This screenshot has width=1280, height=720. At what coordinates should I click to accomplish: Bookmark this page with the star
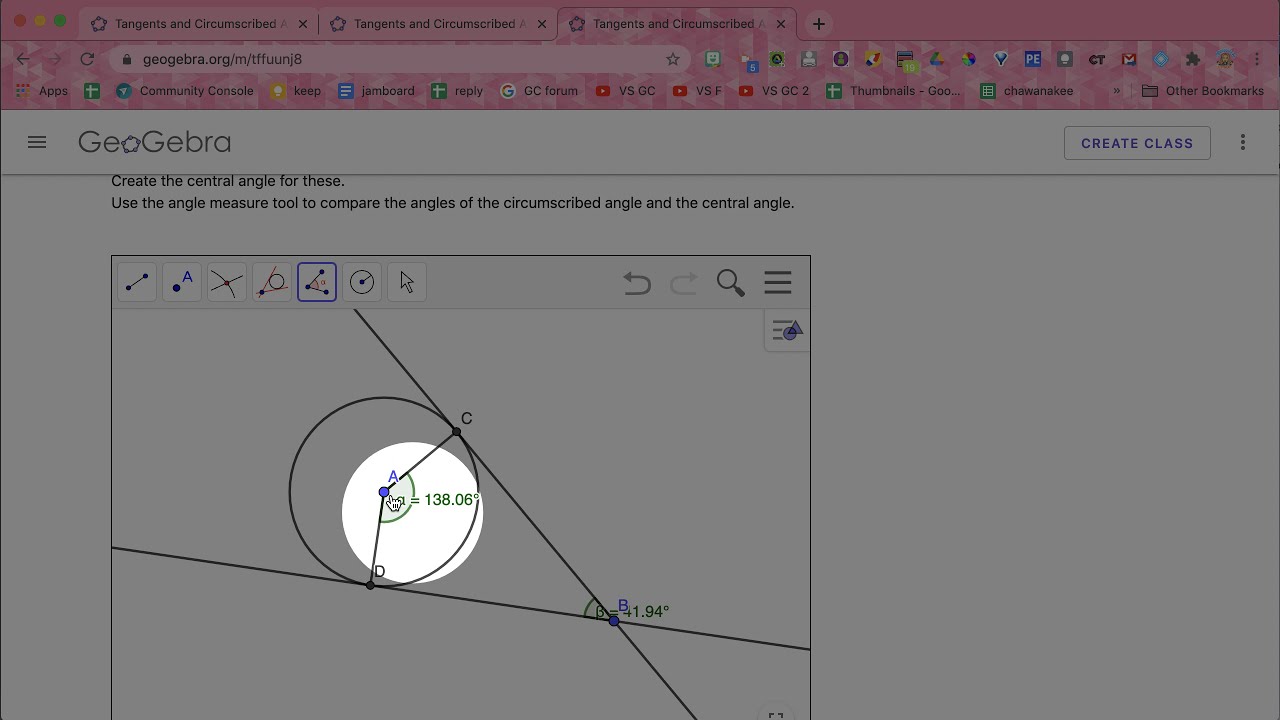673,59
